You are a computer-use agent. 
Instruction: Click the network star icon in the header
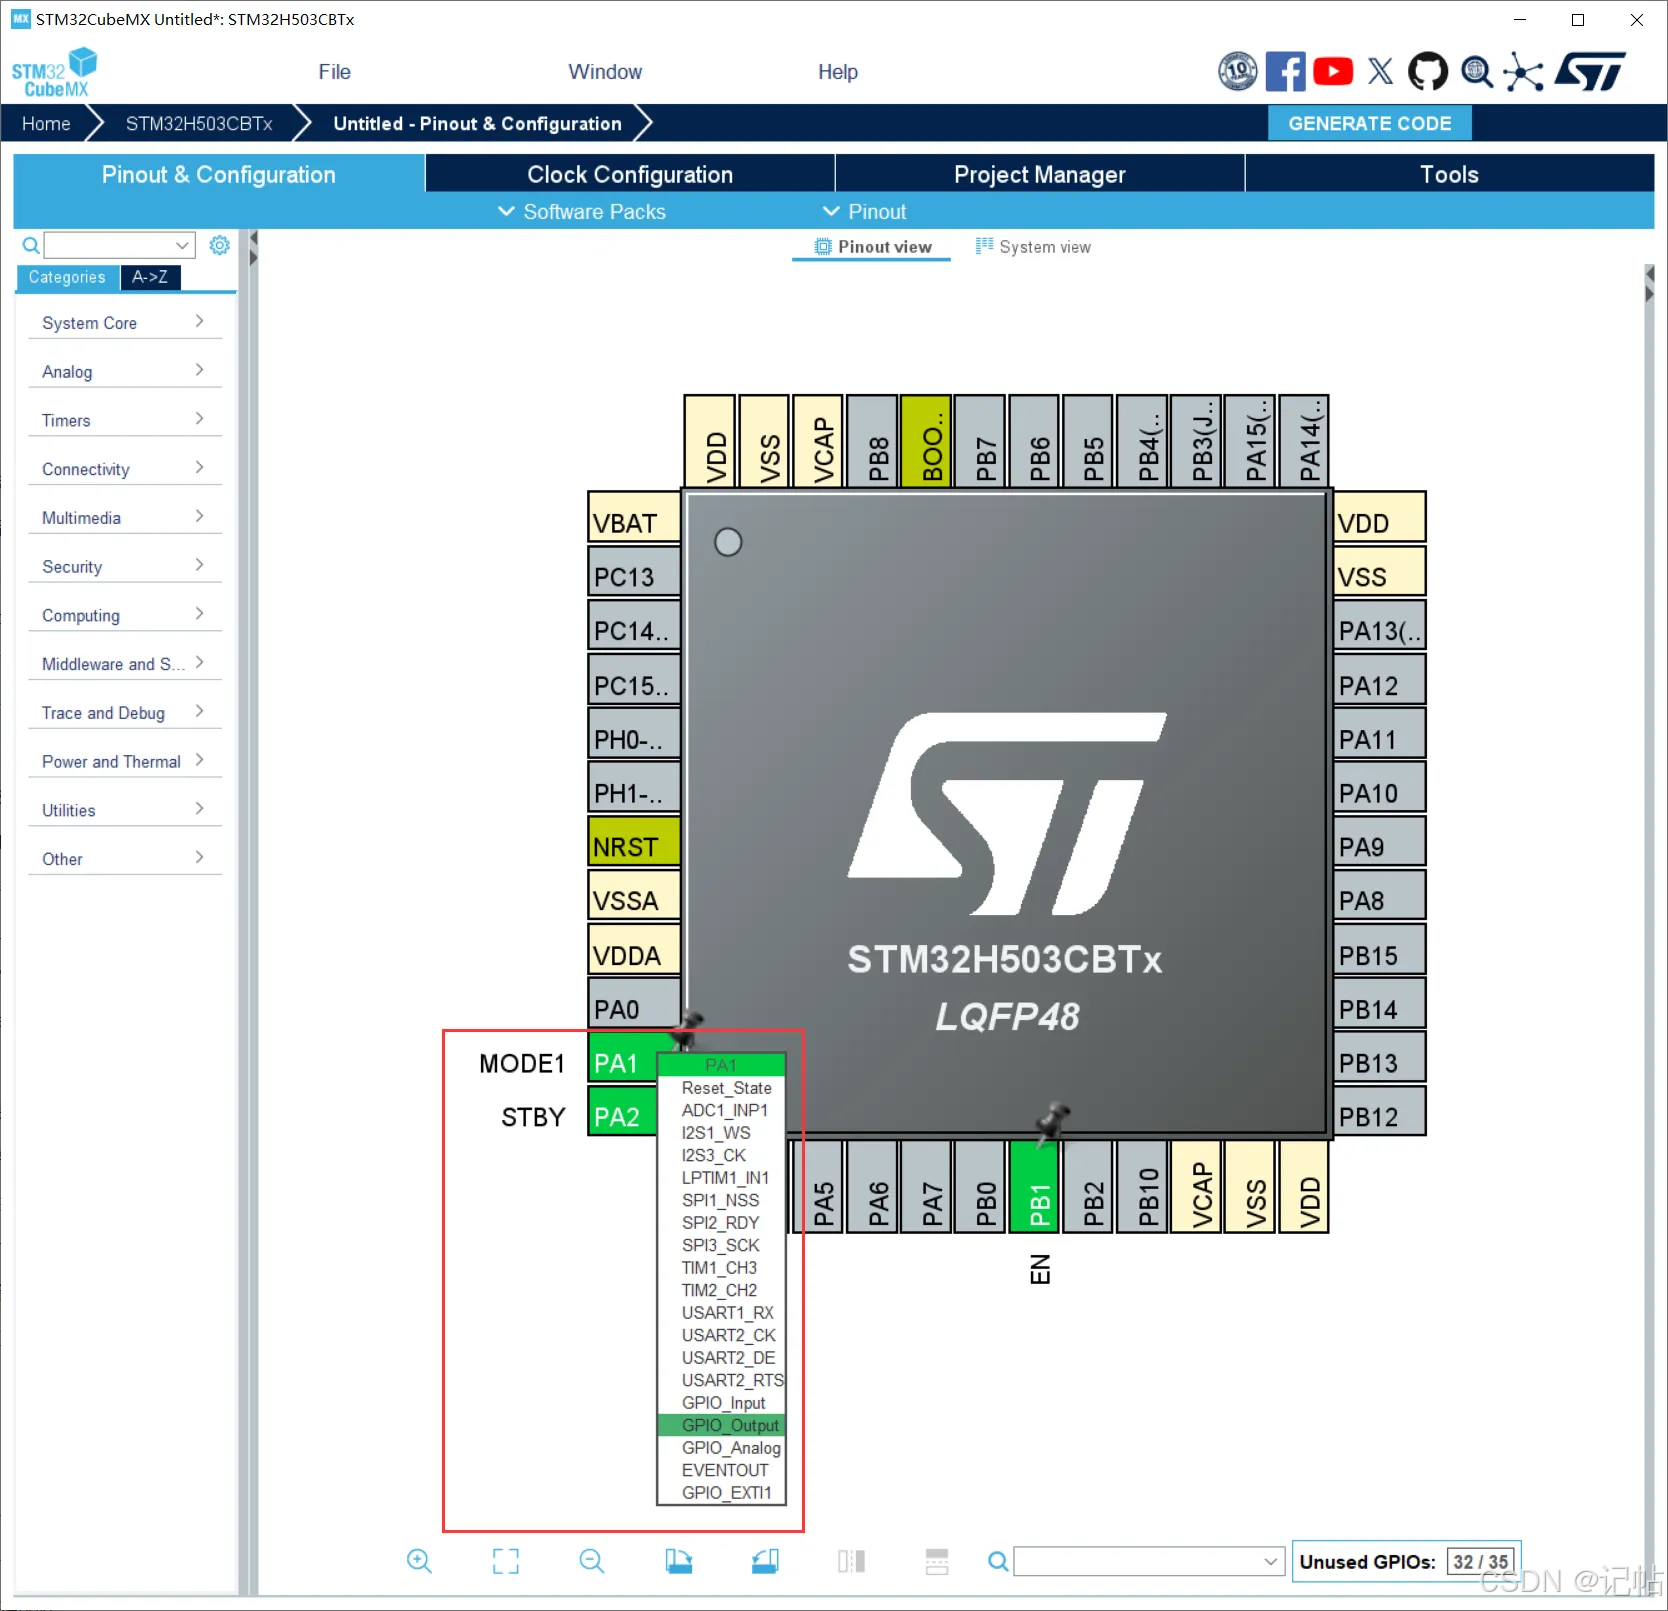[x=1523, y=72]
